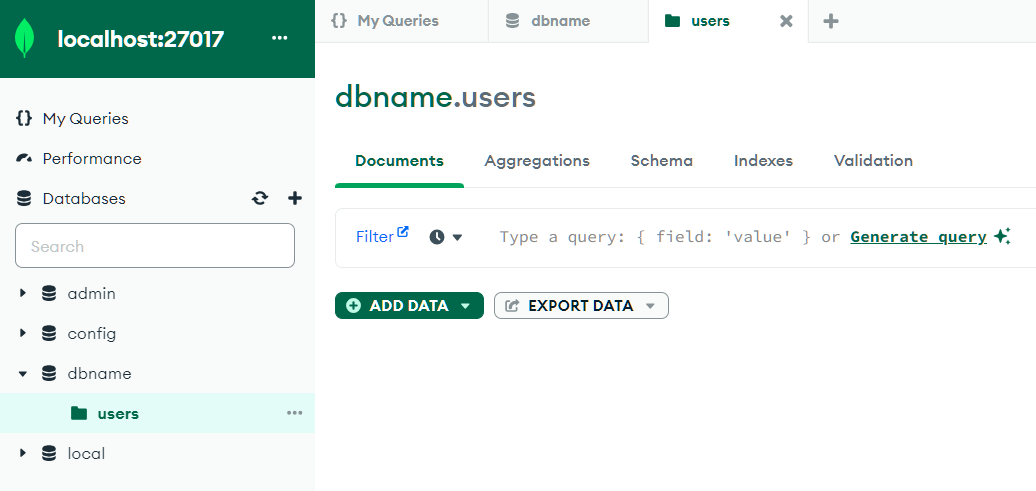Image resolution: width=1036 pixels, height=491 pixels.
Task: Open My Queries in the sidebar
Action: [85, 119]
